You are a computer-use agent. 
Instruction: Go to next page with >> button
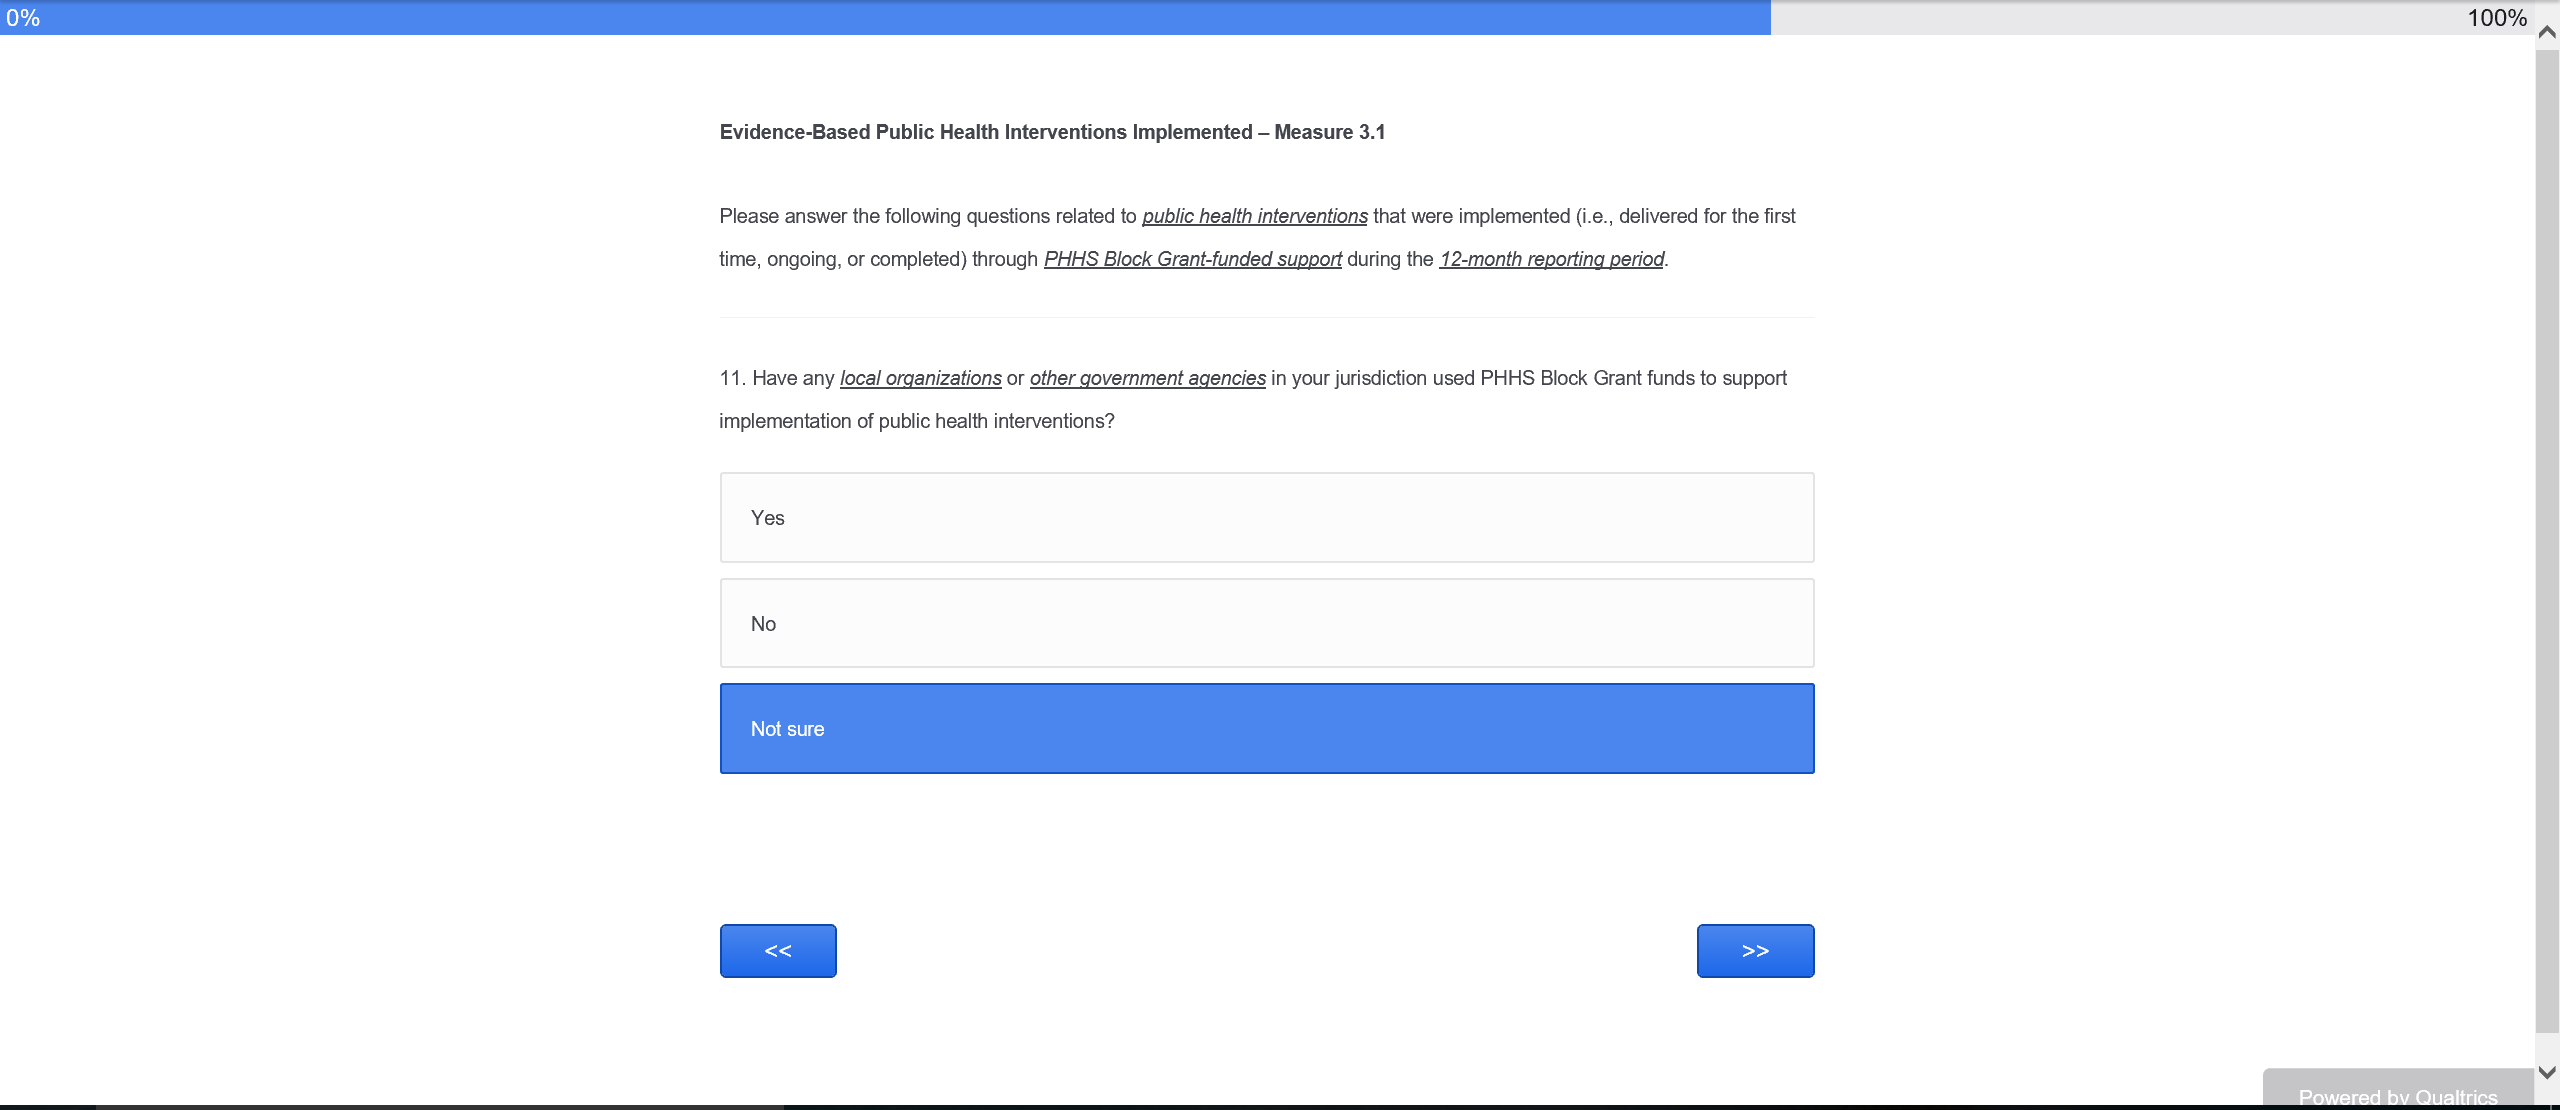click(1755, 951)
